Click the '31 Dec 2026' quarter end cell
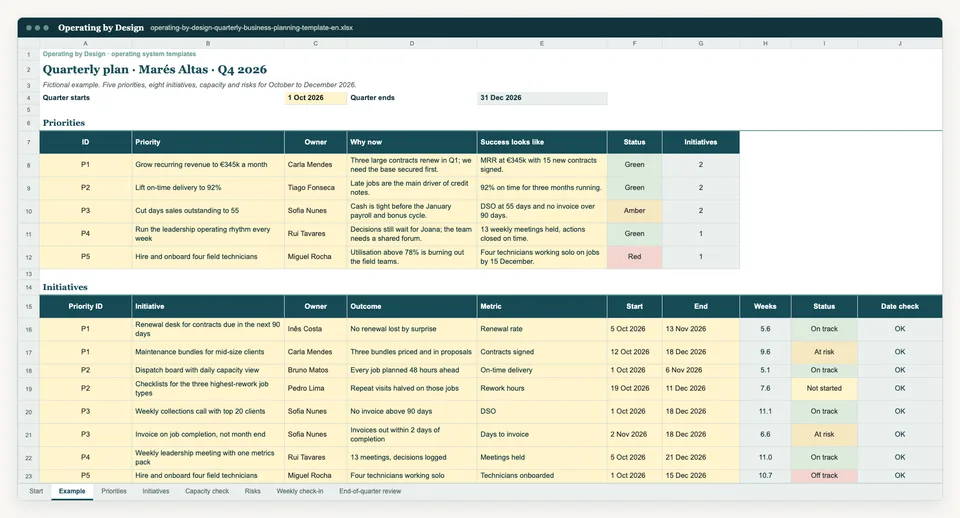The width and height of the screenshot is (960, 518). [542, 98]
